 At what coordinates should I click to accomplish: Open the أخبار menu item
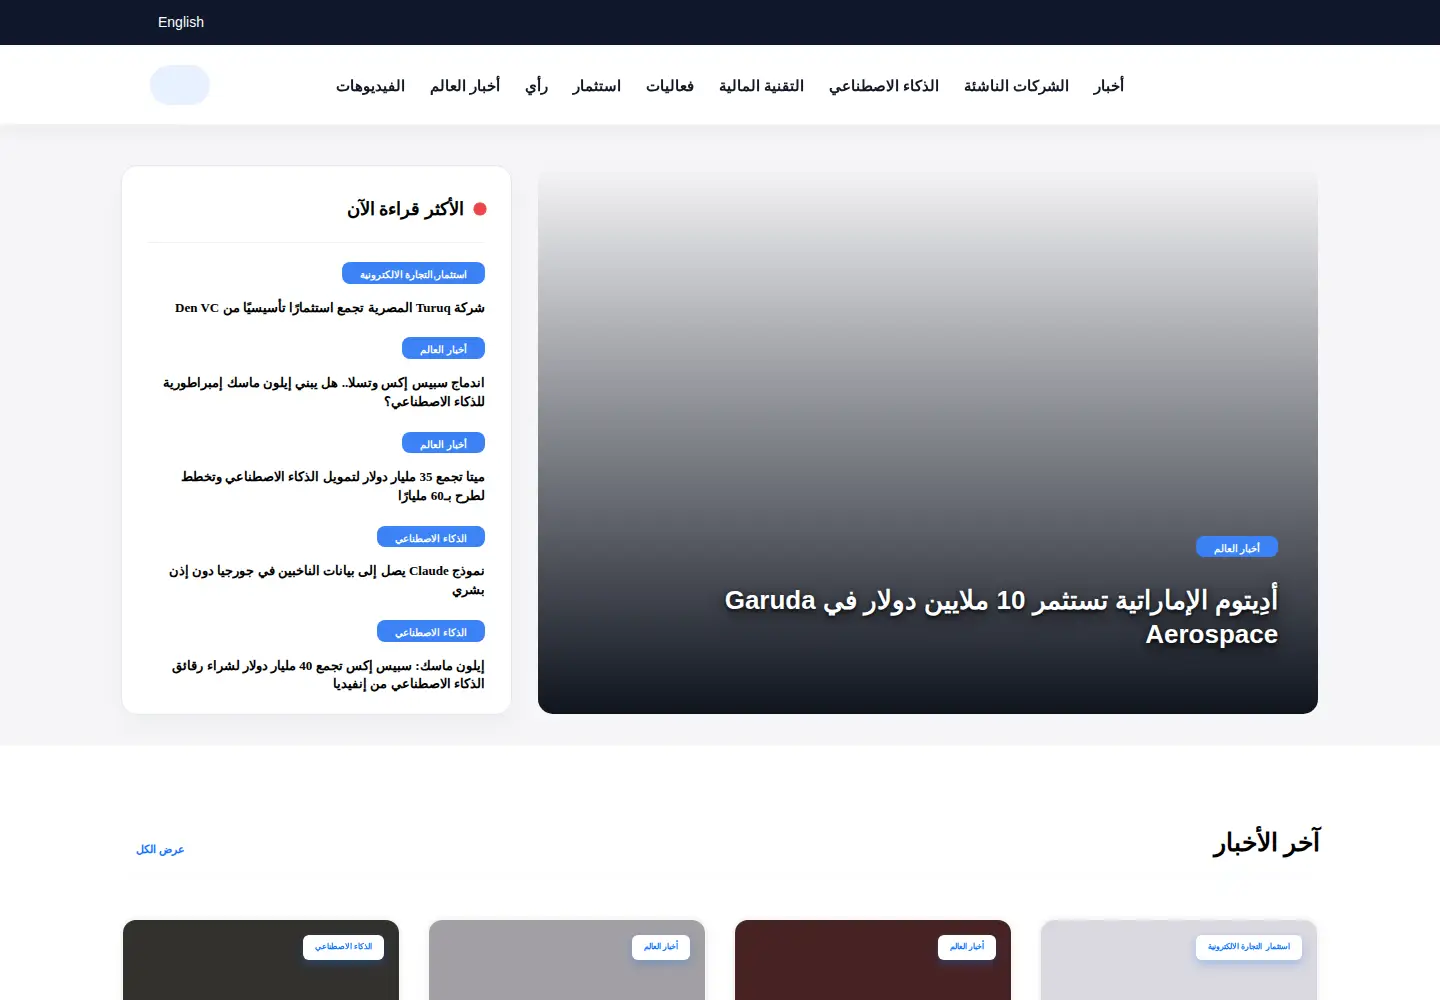[x=1108, y=86]
